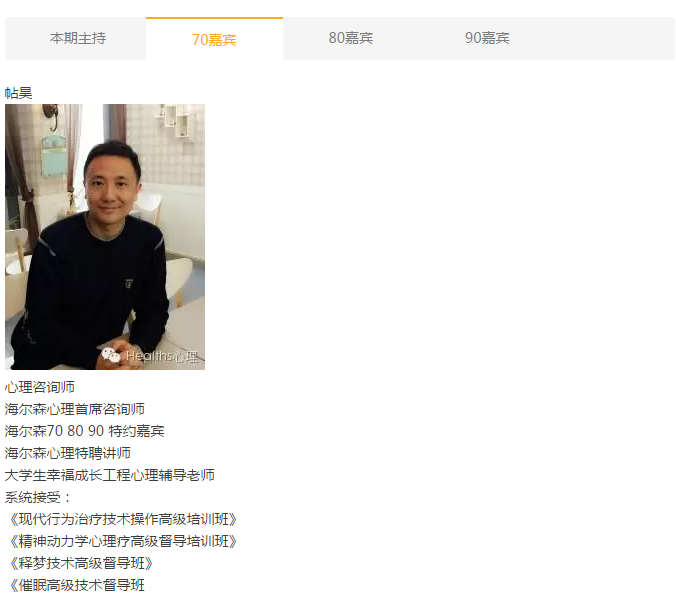676x610 pixels.
Task: Open the 90嘉宾 tab
Action: tap(487, 38)
